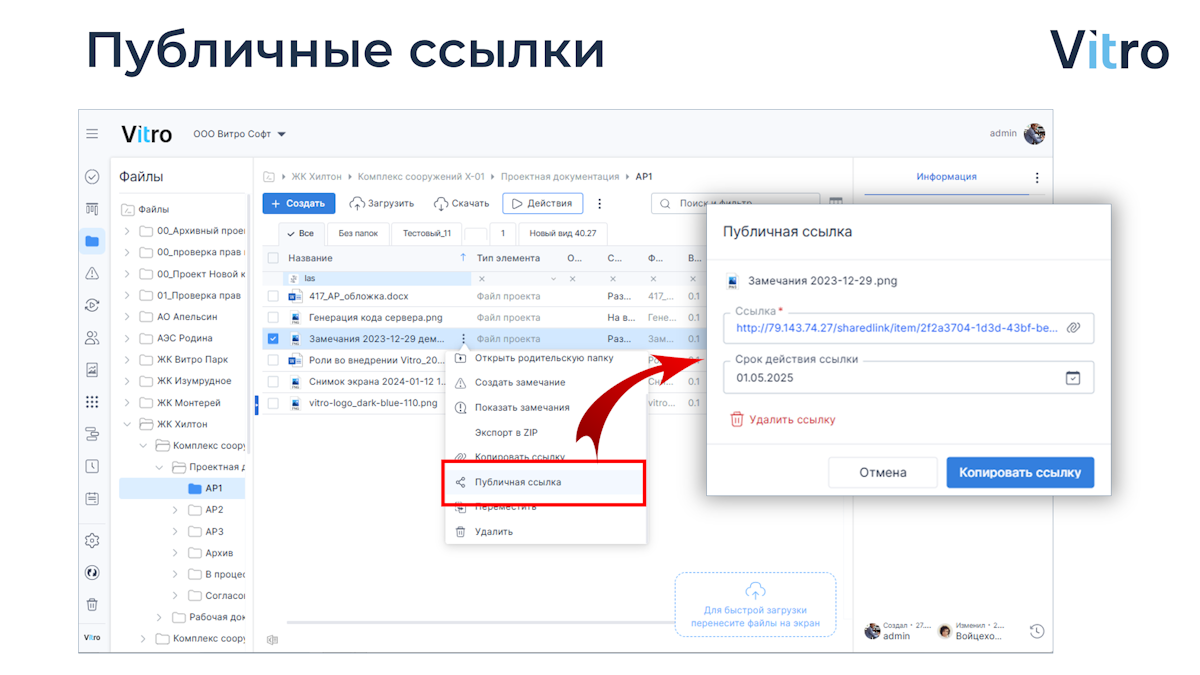The height and width of the screenshot is (675, 1200).
Task: Open the nine-dot grid sidebar icon
Action: click(x=92, y=402)
